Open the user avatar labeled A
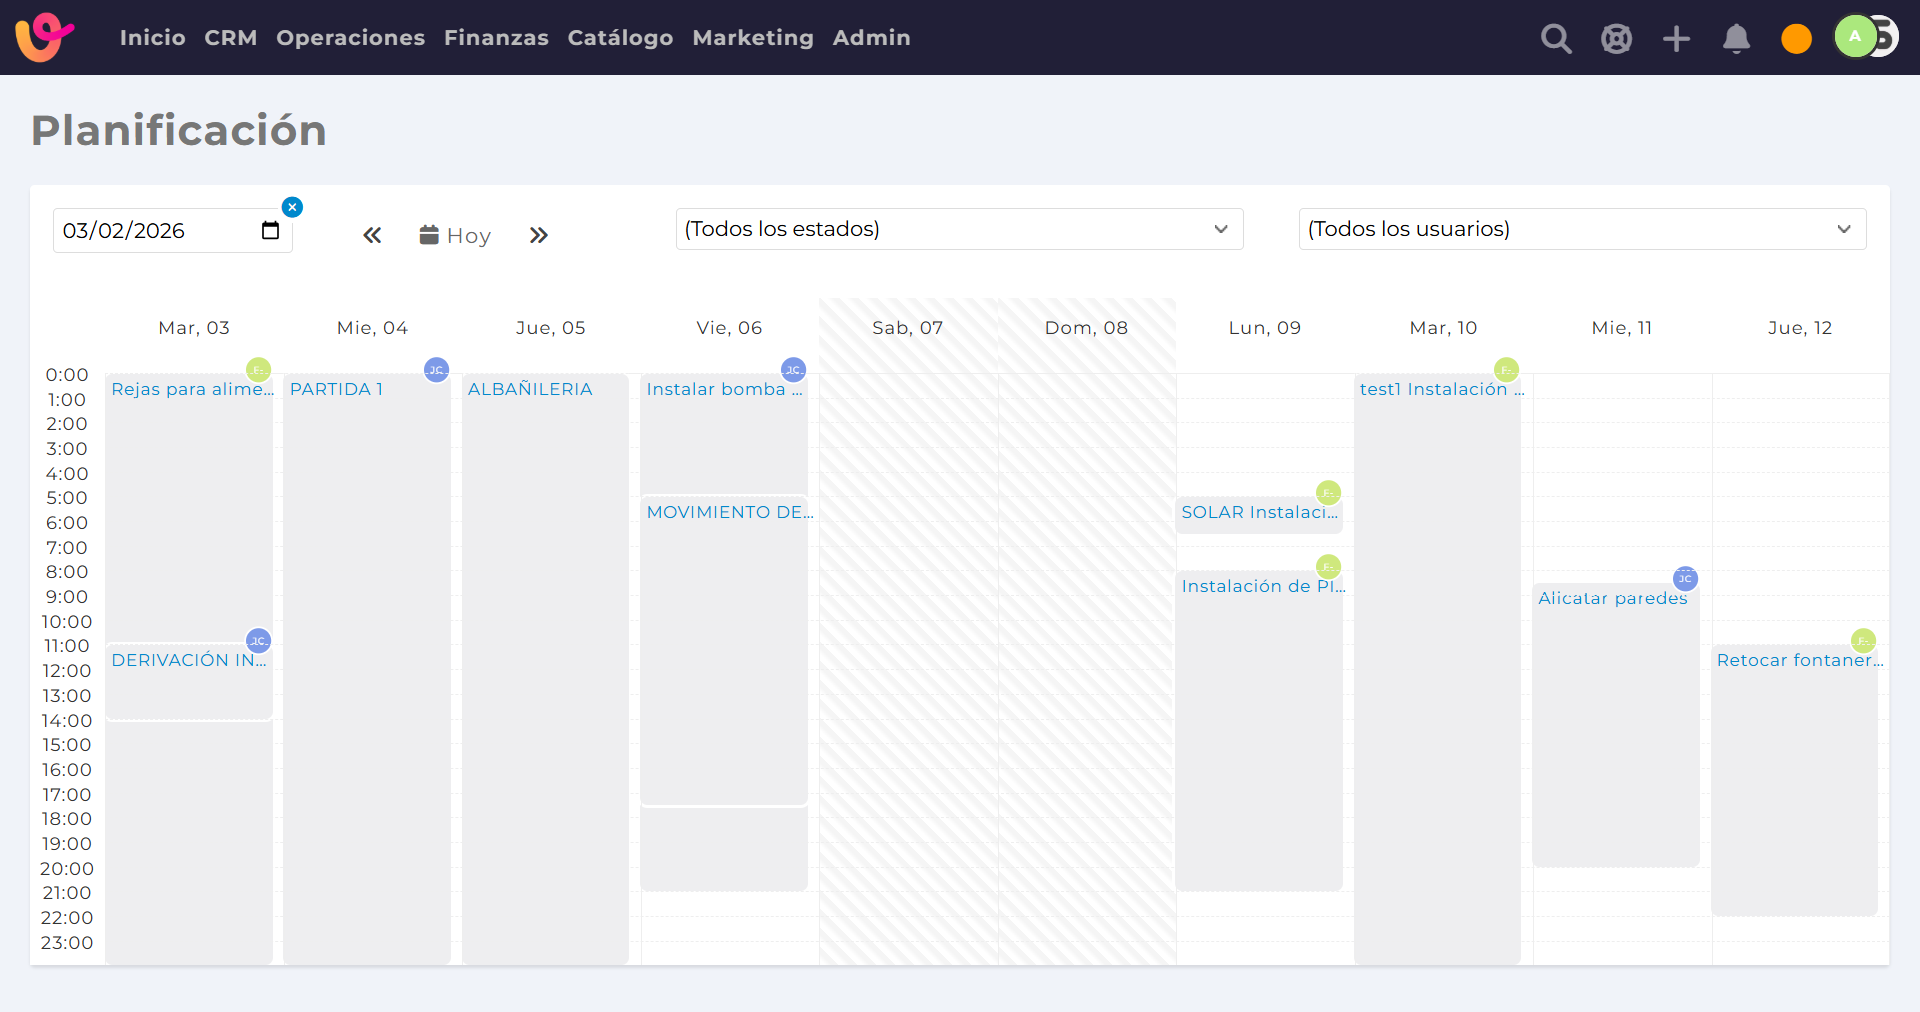Viewport: 1920px width, 1012px height. pyautogui.click(x=1855, y=37)
